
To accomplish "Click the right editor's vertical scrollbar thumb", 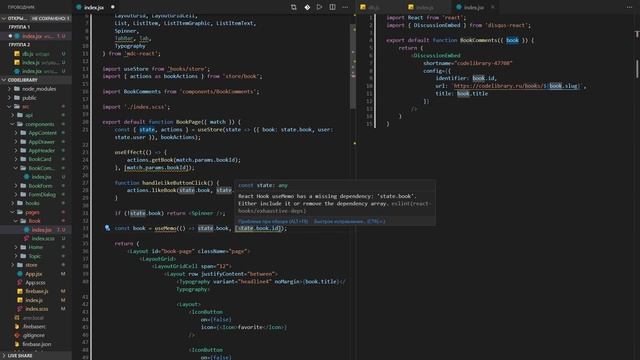I will click(637, 69).
